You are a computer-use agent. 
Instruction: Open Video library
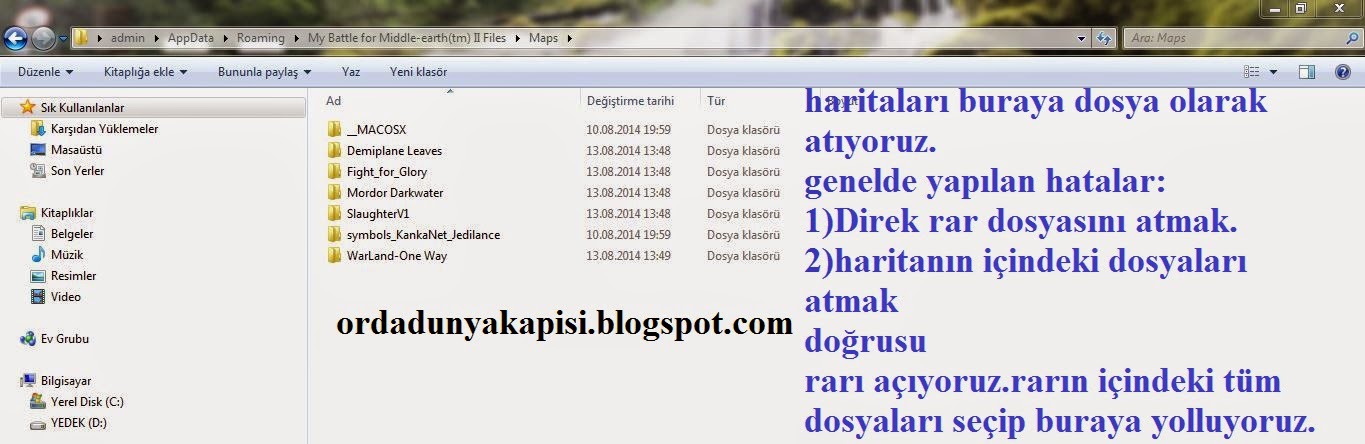click(x=65, y=297)
